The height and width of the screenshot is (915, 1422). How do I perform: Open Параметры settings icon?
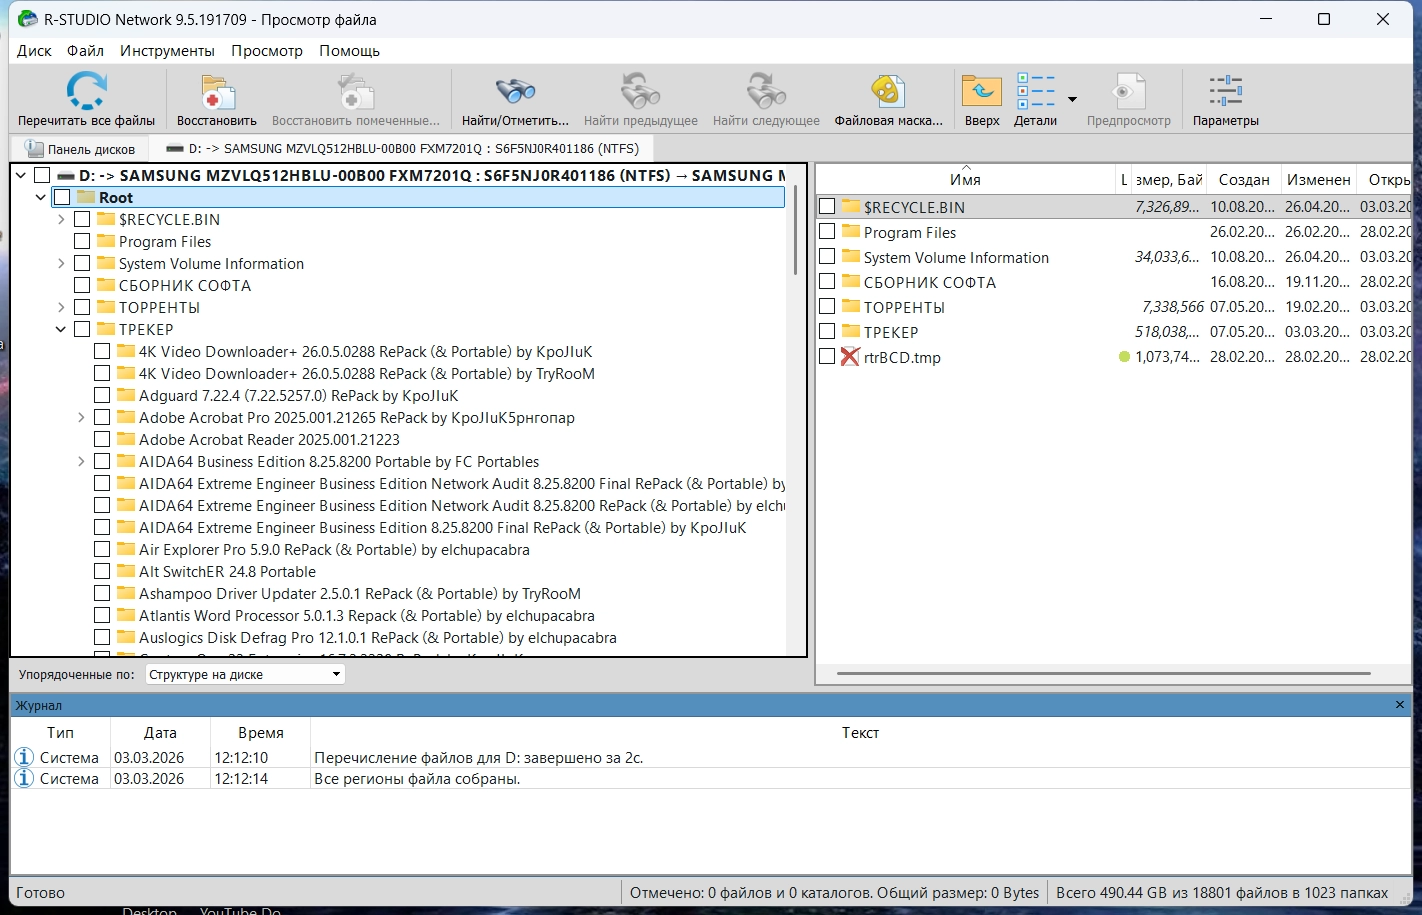coord(1225,91)
